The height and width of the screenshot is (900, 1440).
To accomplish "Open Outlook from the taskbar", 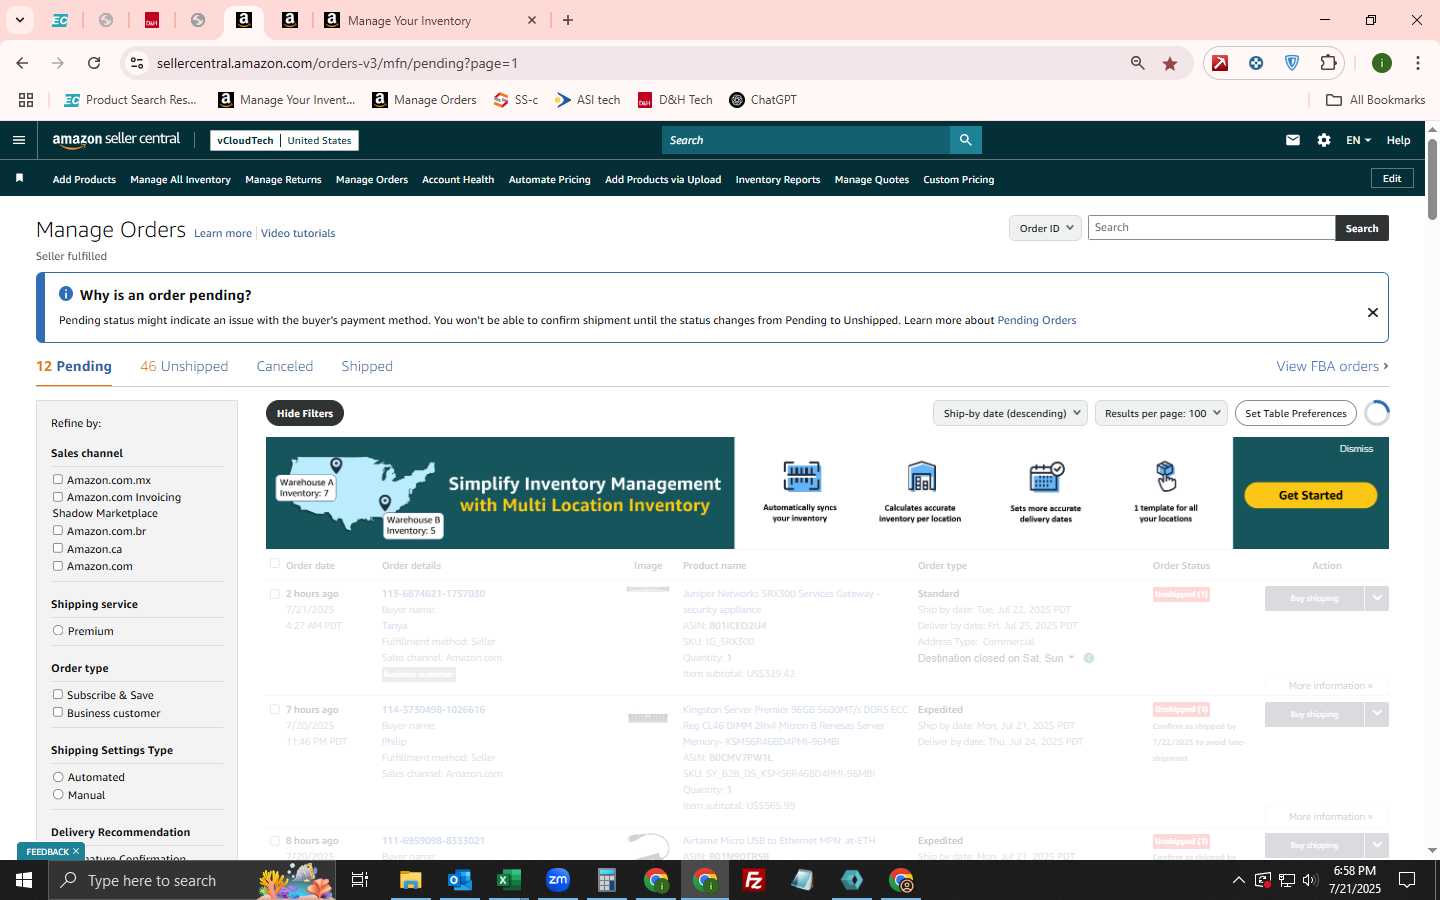I will pyautogui.click(x=460, y=880).
